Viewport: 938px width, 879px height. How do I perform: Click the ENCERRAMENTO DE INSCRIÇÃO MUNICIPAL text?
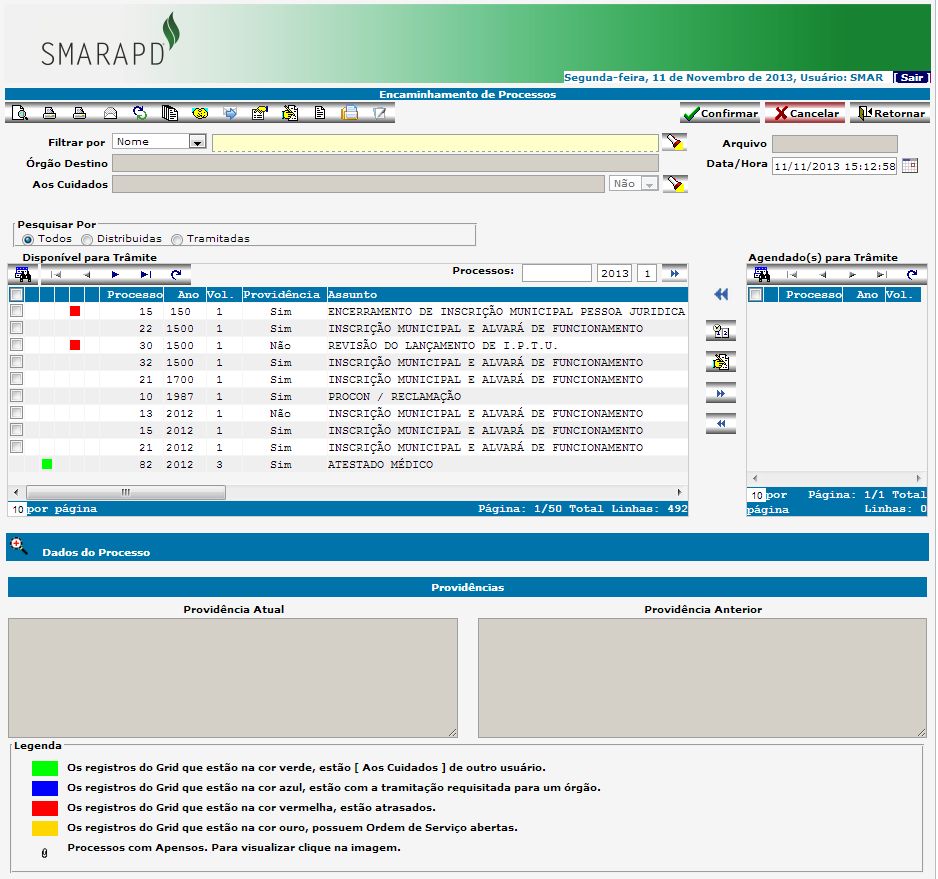coord(506,311)
